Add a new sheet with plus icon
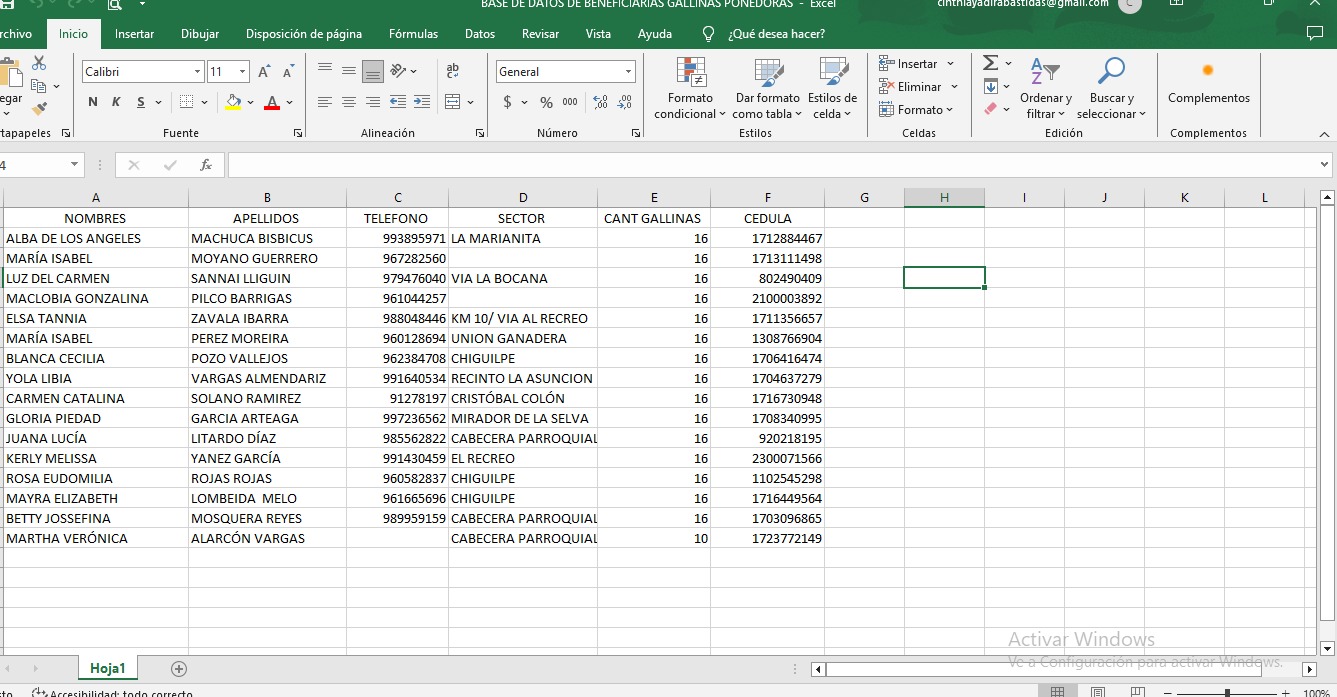 point(179,669)
